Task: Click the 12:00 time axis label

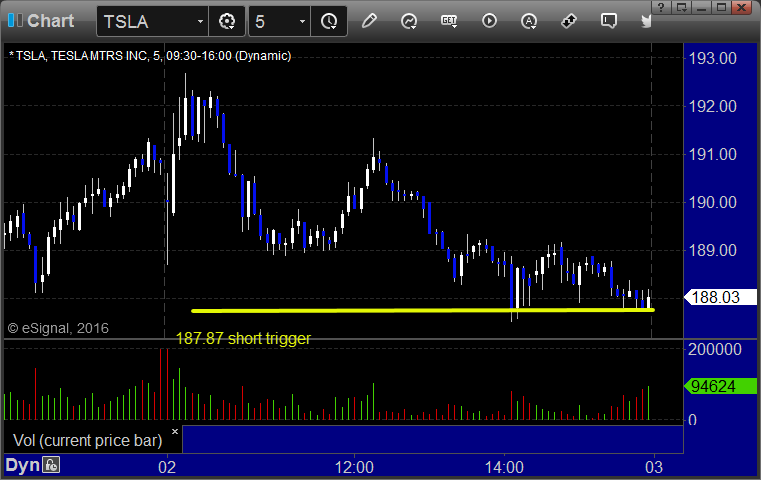Action: 354,467
